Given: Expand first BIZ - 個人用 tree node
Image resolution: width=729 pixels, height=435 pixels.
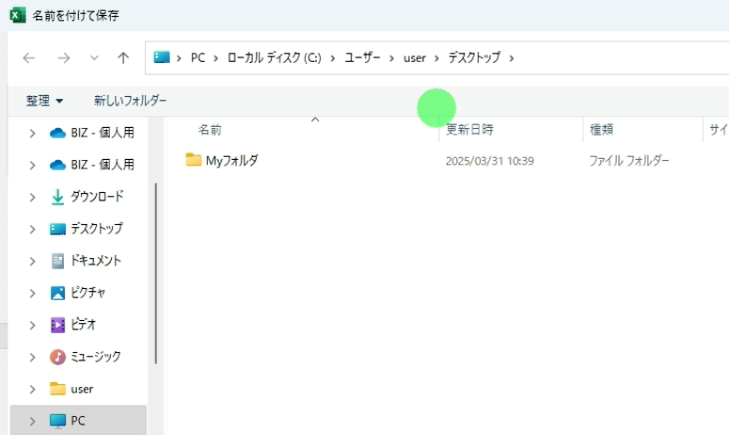Looking at the screenshot, I should click(x=32, y=133).
